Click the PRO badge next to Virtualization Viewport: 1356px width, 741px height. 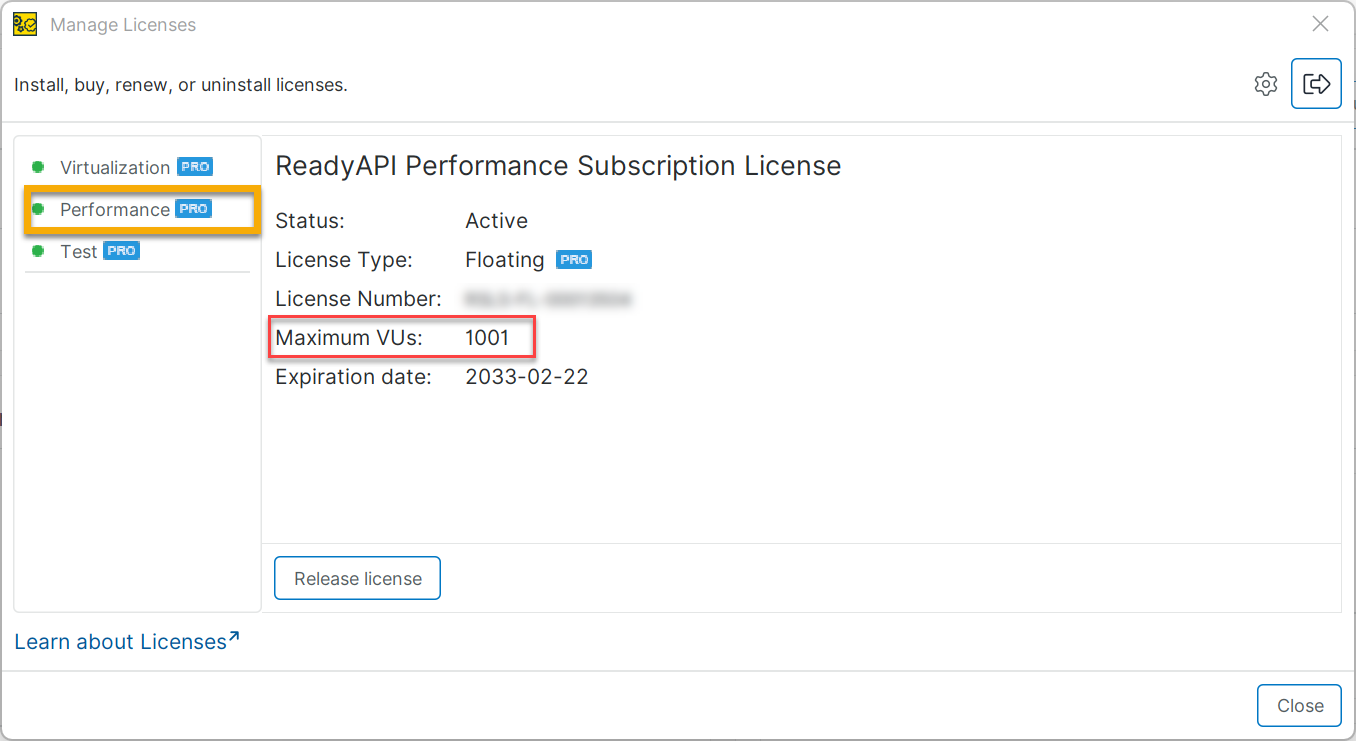[195, 167]
